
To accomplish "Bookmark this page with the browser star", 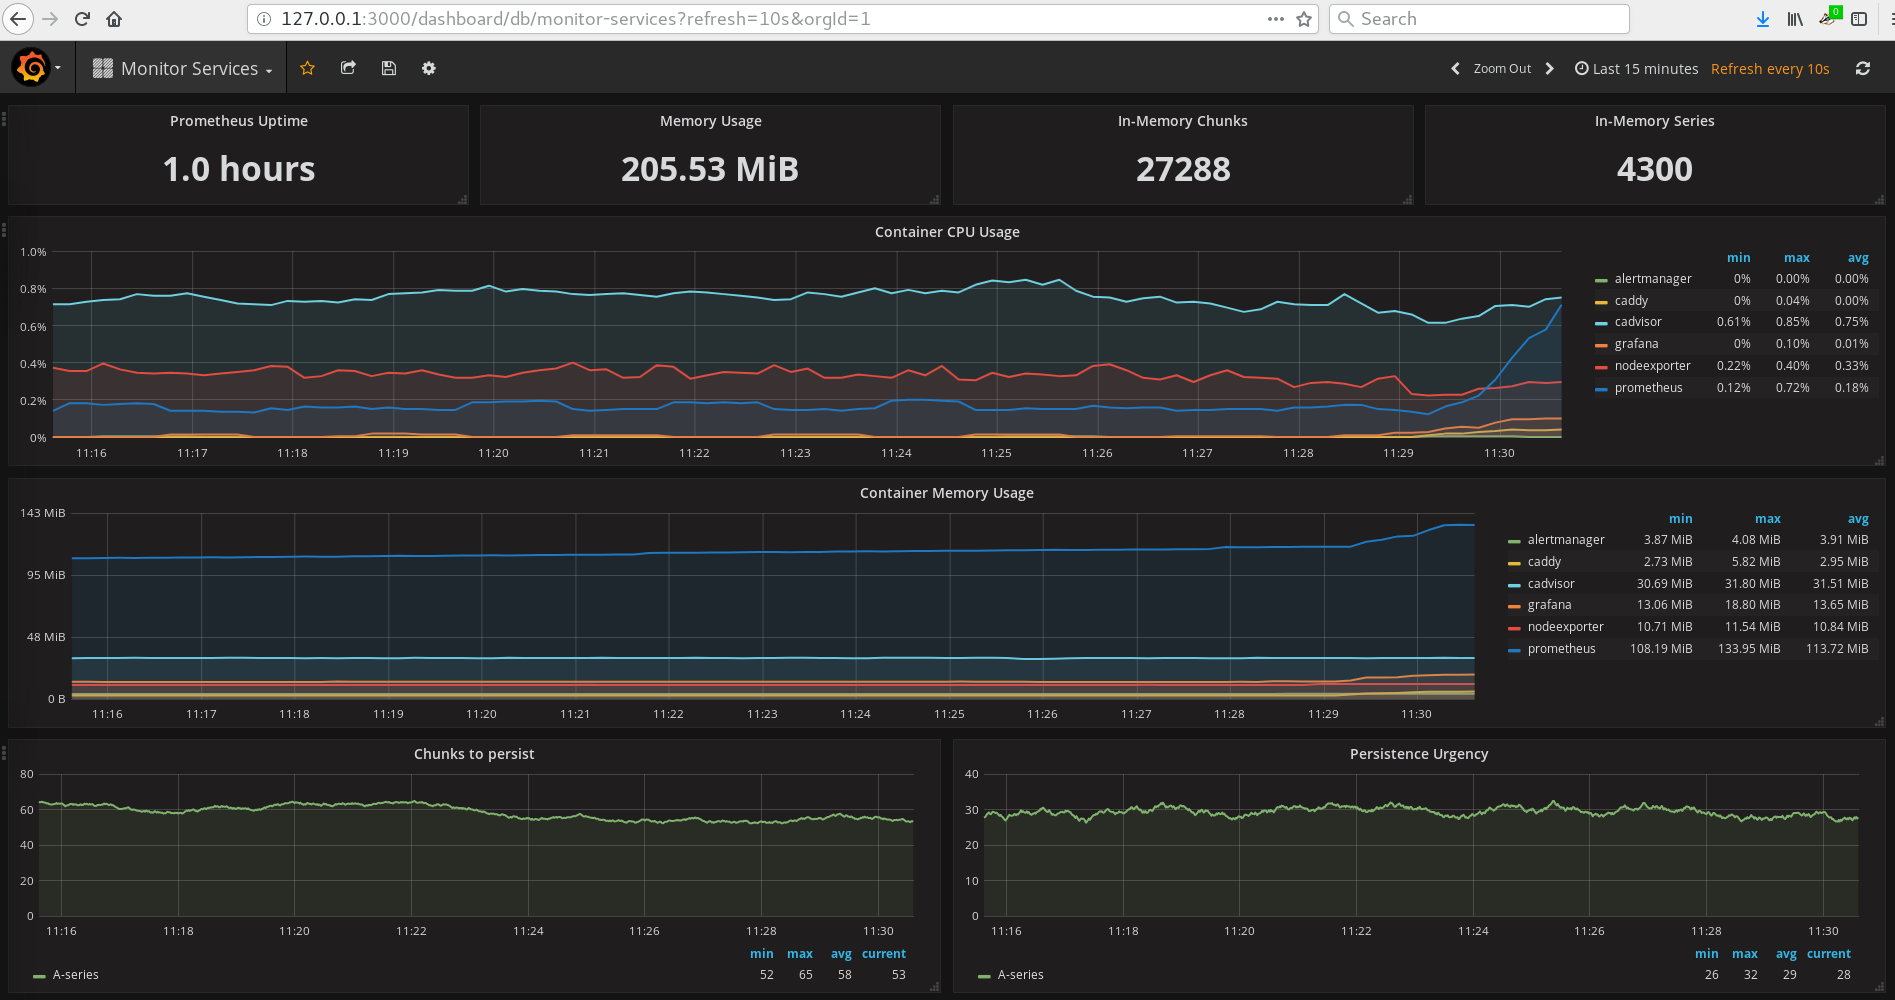I will click(1304, 19).
